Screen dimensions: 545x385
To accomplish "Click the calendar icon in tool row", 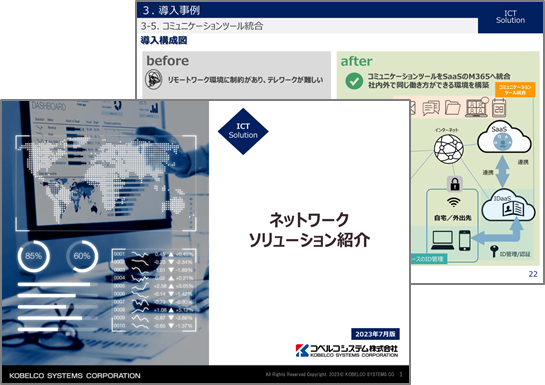I will coord(499,107).
